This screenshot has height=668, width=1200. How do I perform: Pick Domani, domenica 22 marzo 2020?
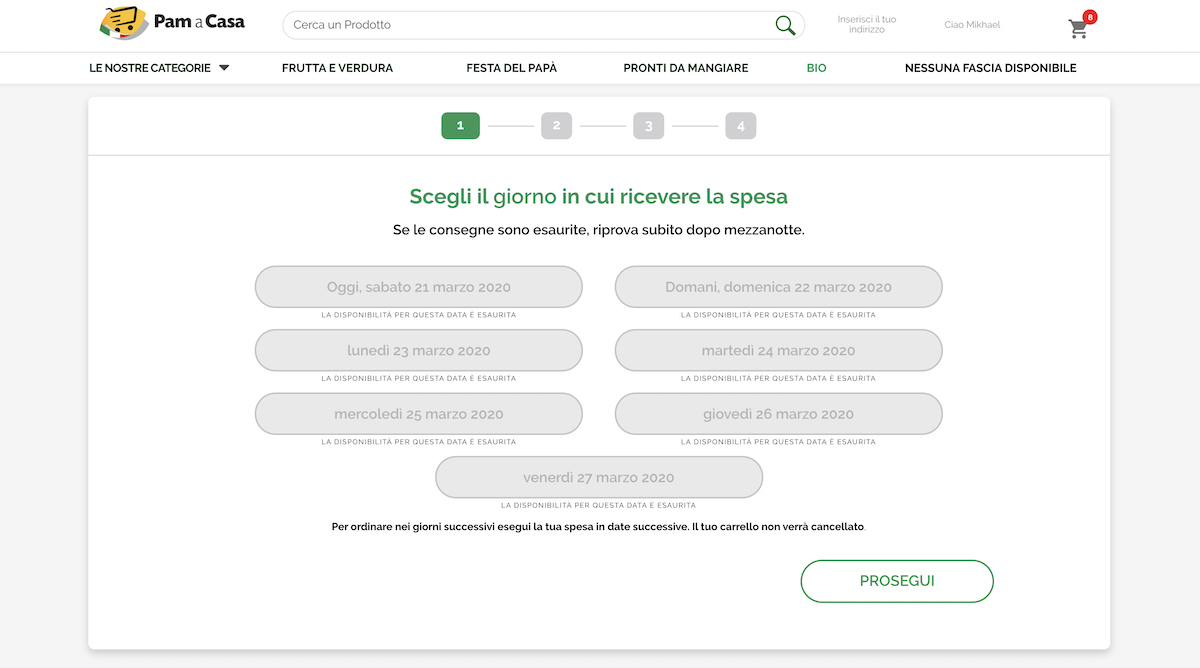coord(778,287)
